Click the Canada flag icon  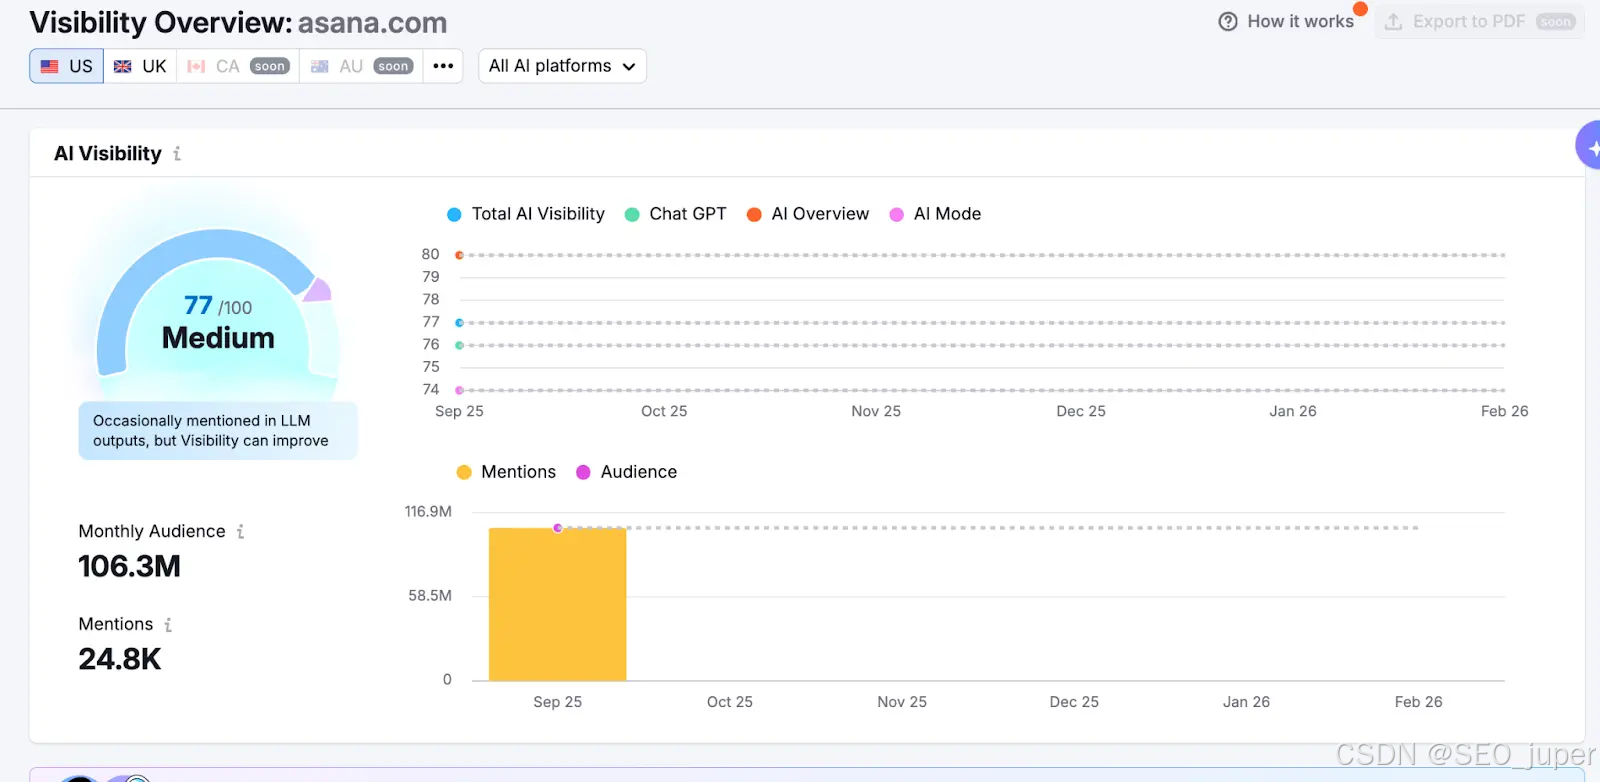coord(196,66)
